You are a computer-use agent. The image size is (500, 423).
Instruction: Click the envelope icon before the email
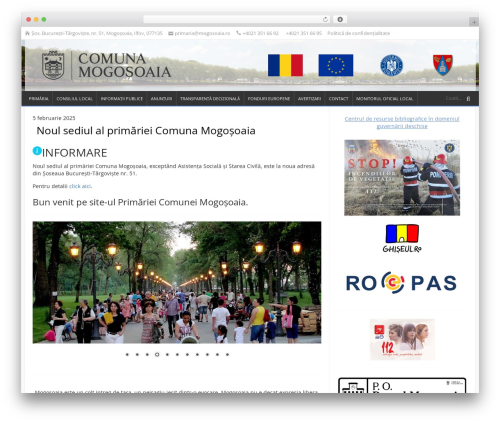pos(171,33)
